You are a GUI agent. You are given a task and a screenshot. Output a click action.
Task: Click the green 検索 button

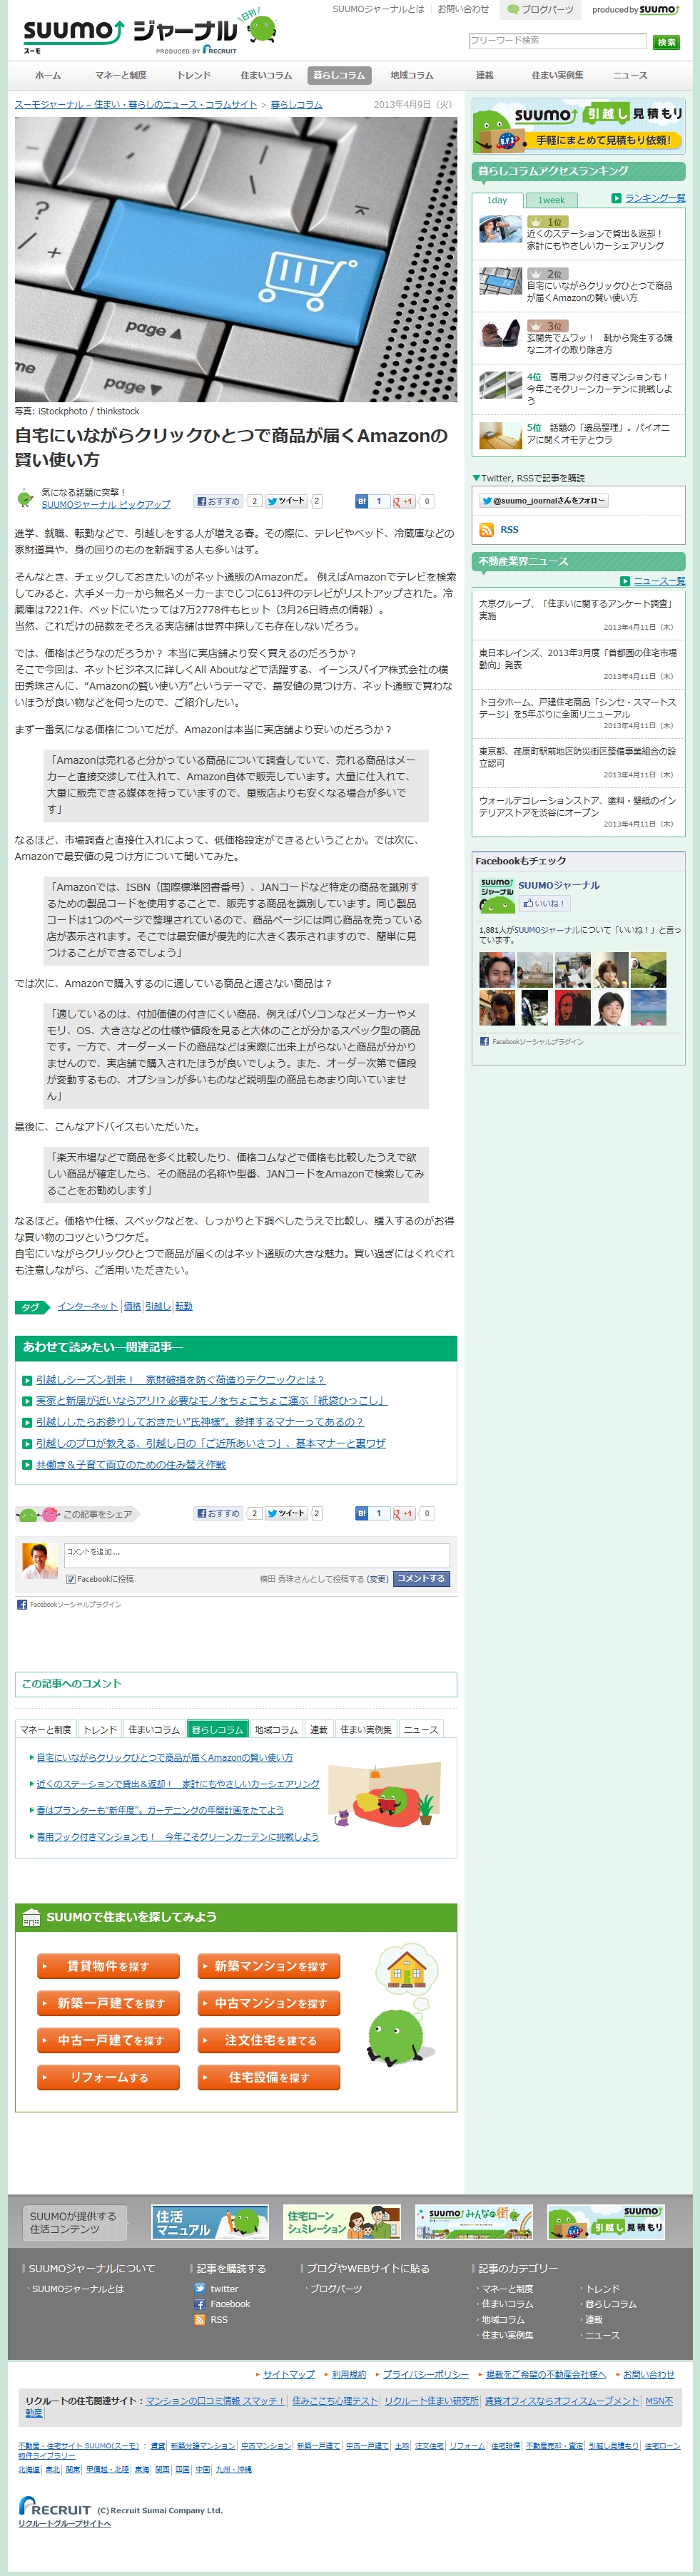point(666,42)
